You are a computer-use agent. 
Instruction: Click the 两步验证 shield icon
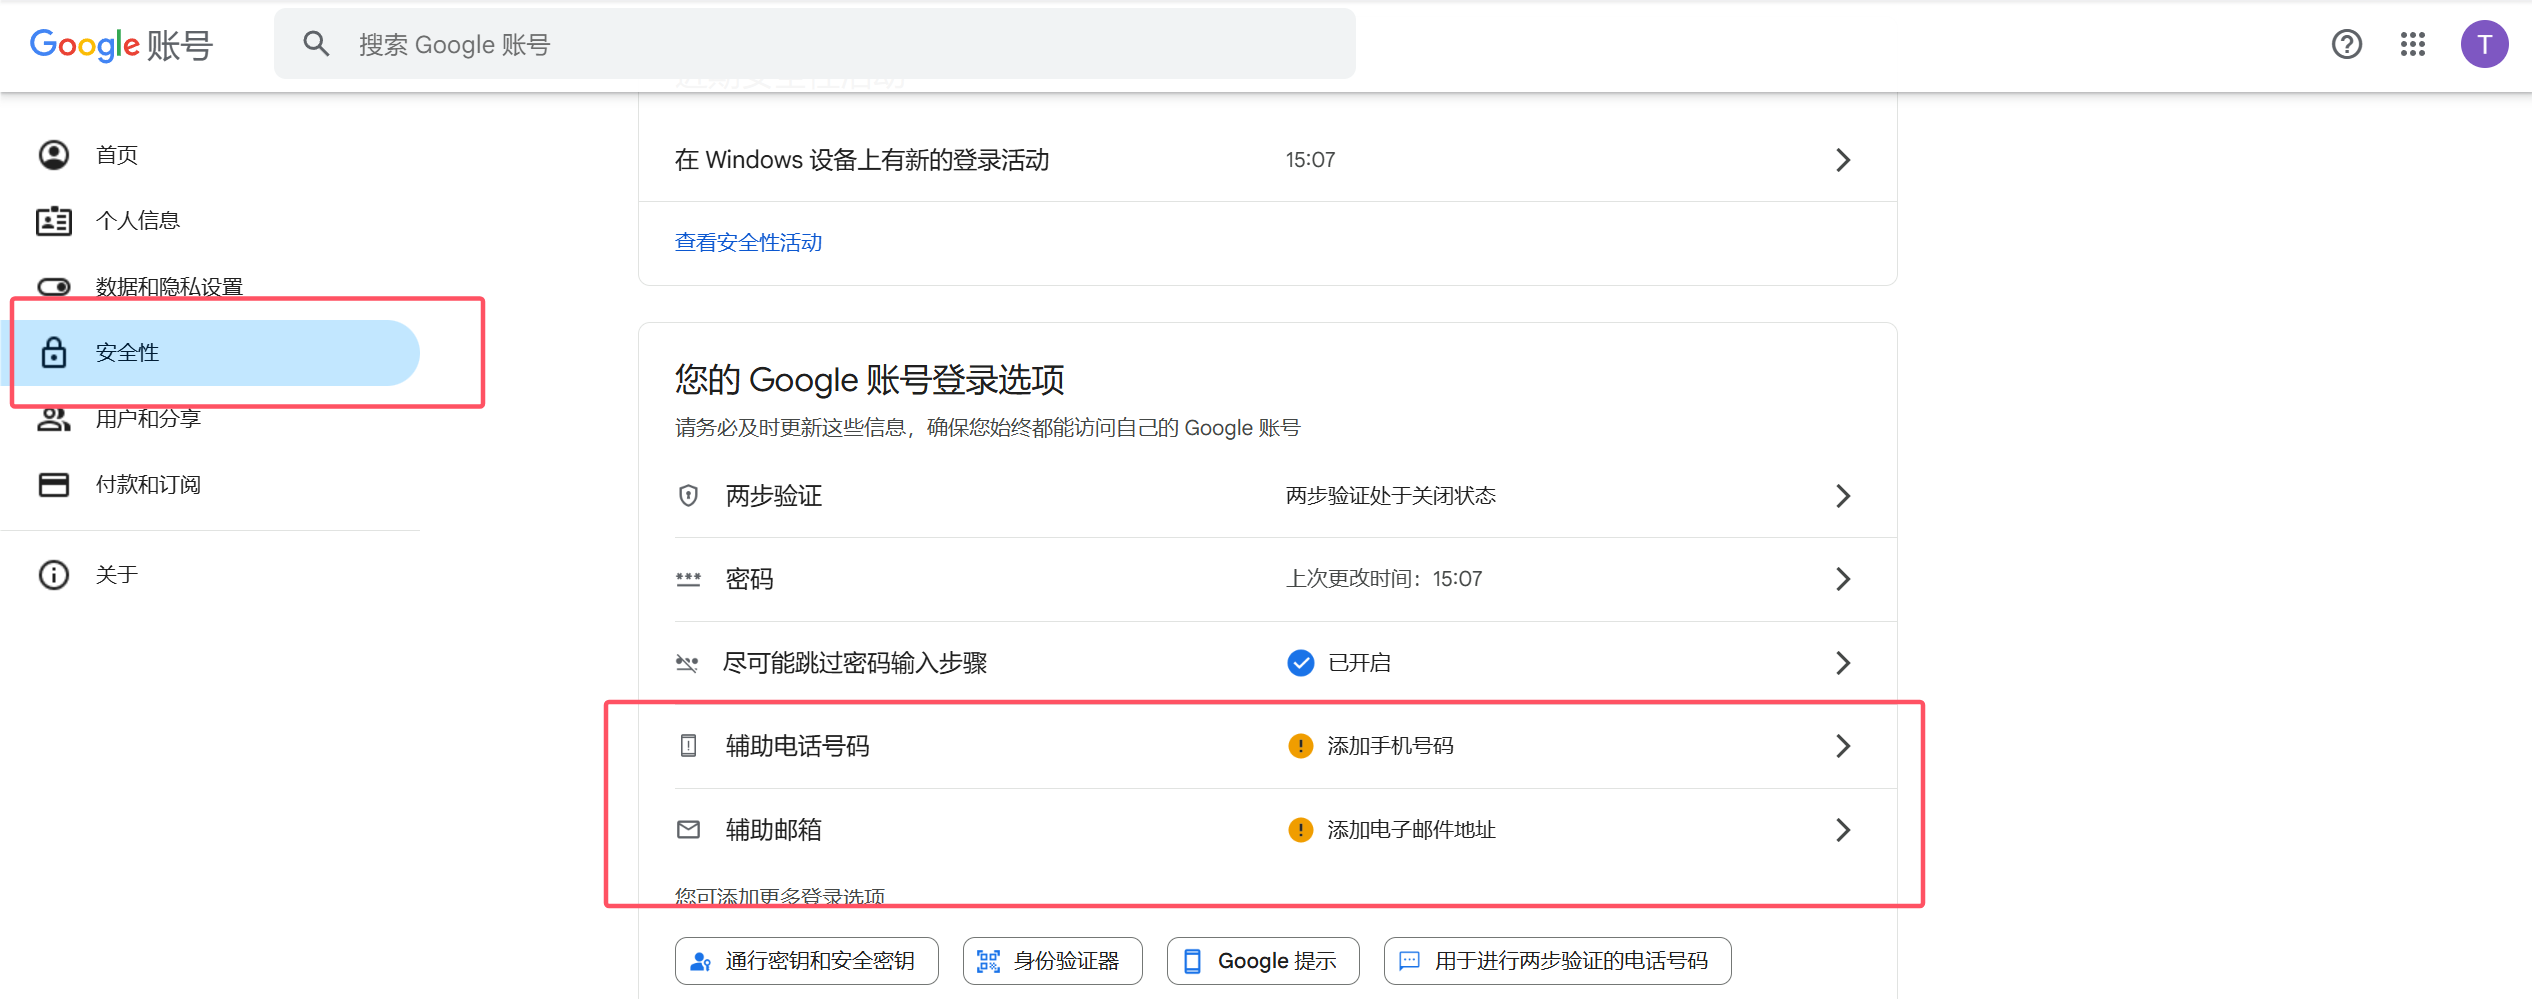(x=688, y=496)
